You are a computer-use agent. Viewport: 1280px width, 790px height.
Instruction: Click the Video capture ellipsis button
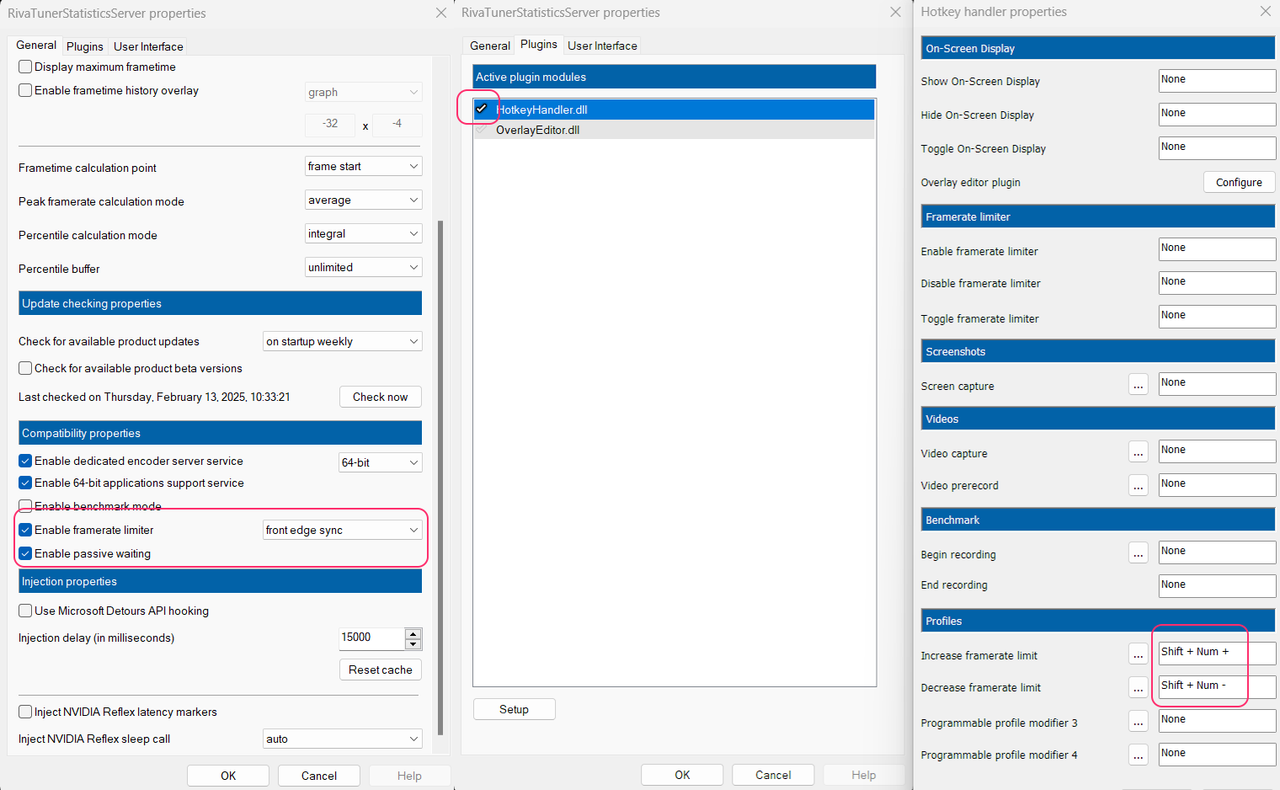click(1138, 452)
